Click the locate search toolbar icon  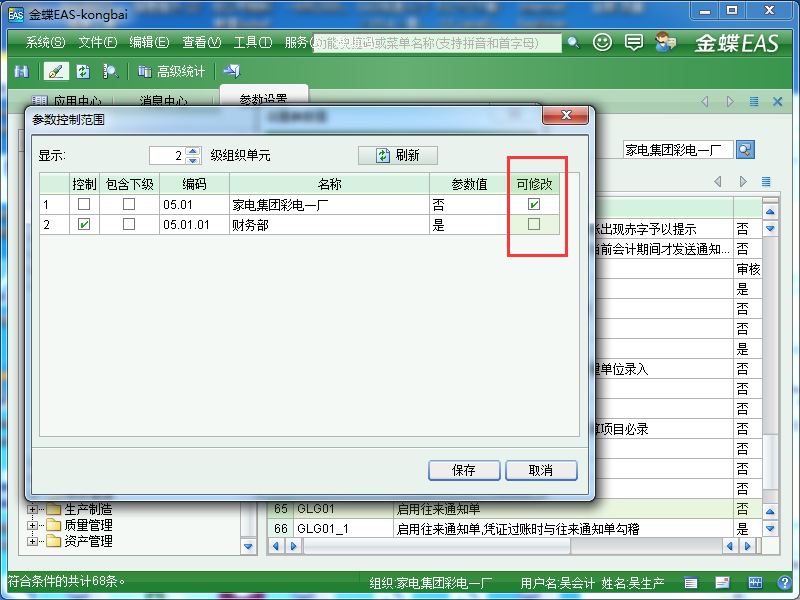(x=110, y=71)
